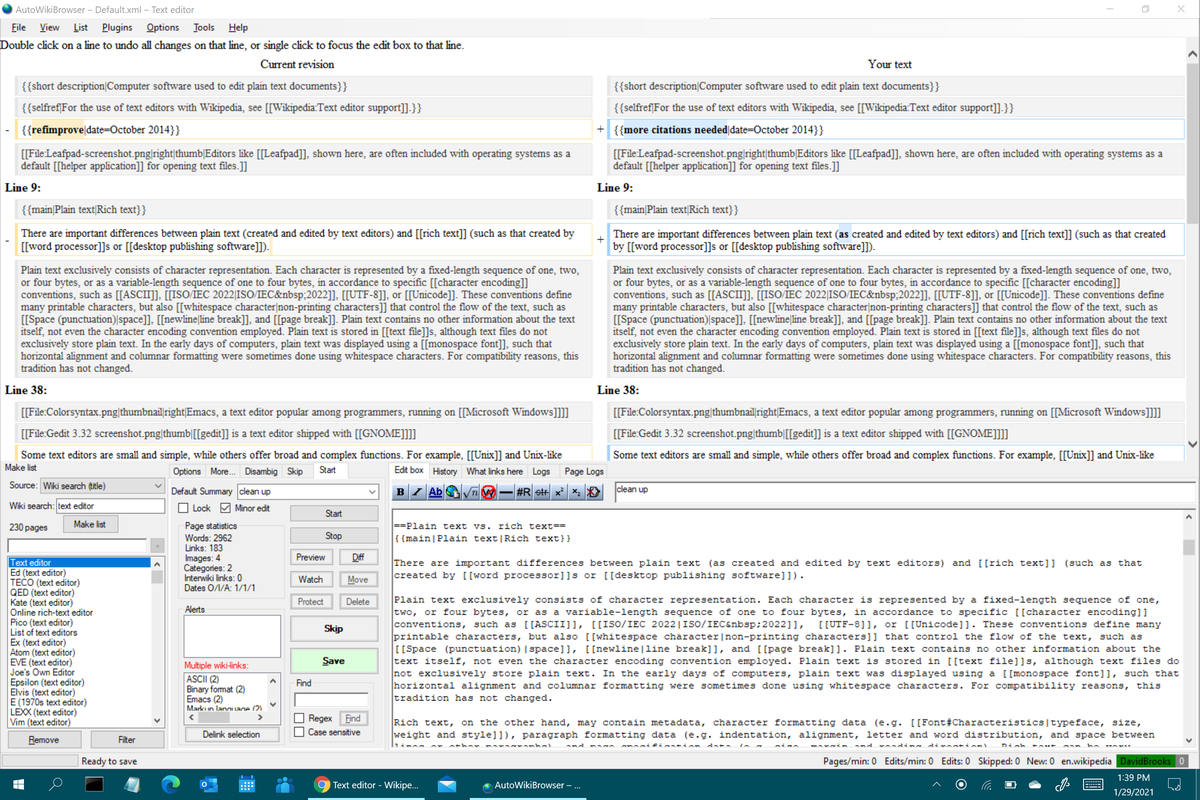
Task: Switch to the Page Logs tab
Action: (584, 471)
